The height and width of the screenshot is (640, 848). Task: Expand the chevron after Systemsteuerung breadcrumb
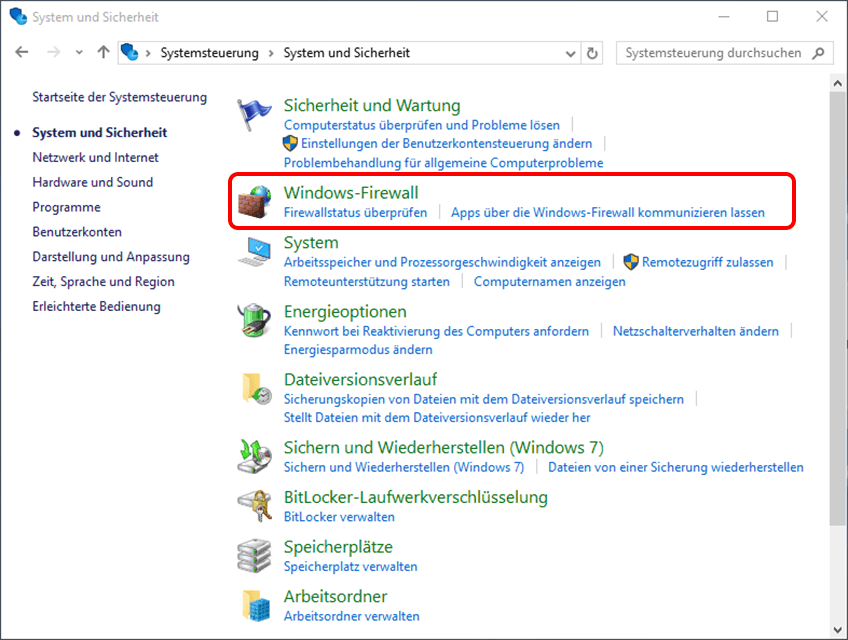click(x=271, y=53)
